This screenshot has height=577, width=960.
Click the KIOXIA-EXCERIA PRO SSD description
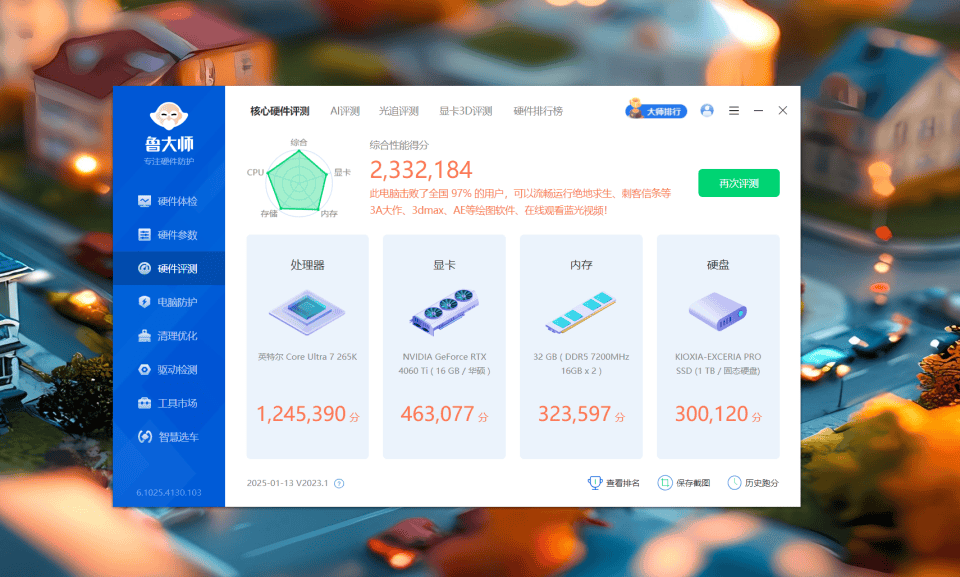[x=718, y=363]
